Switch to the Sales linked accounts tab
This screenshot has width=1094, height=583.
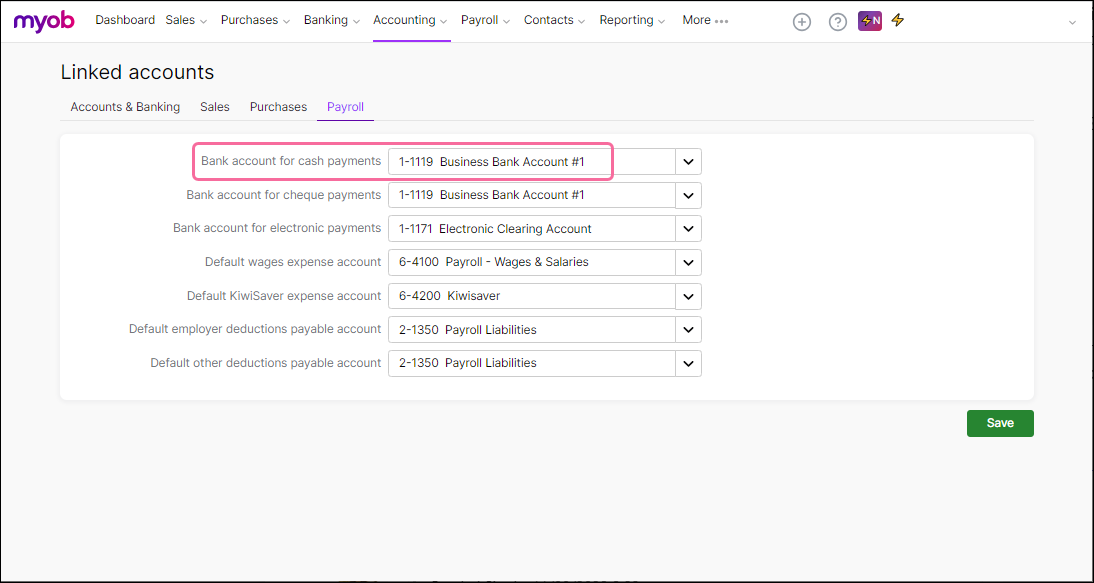pos(215,107)
